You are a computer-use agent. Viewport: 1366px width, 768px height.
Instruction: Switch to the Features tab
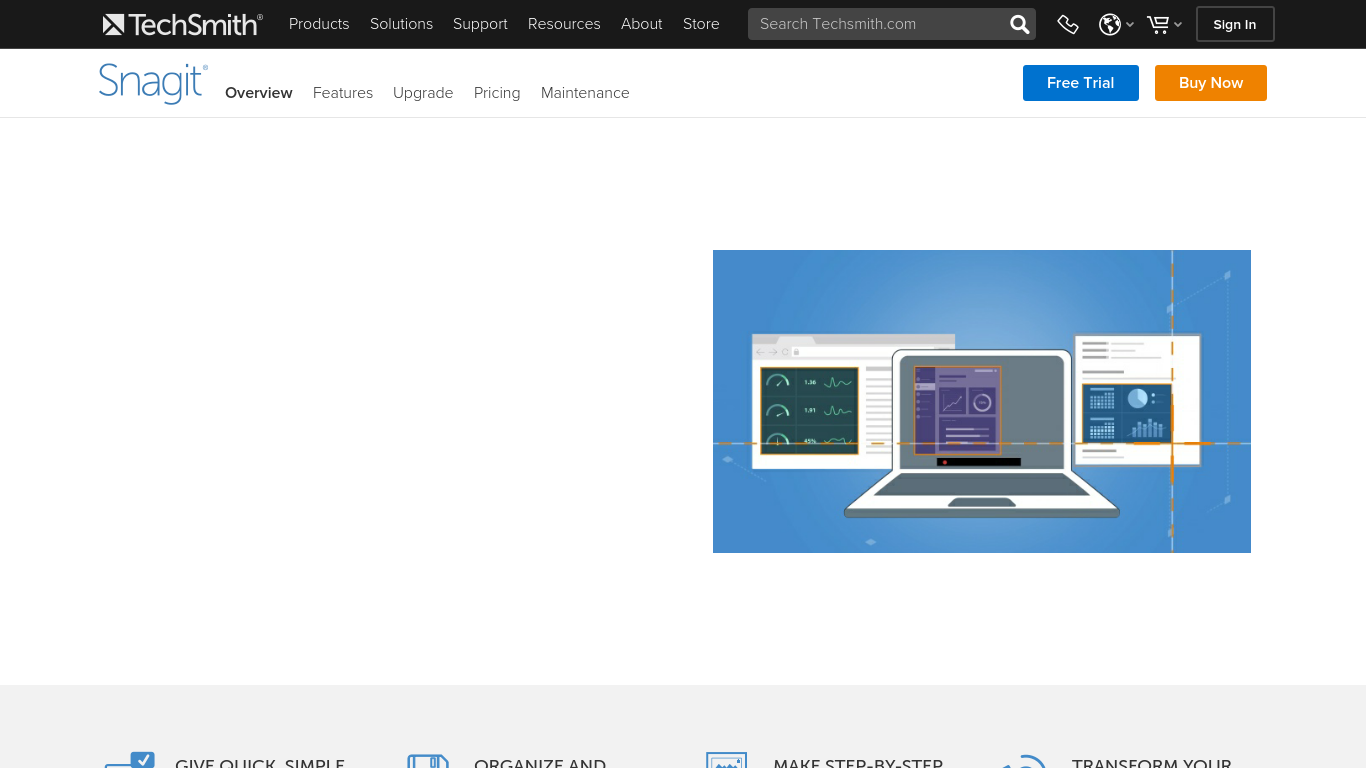343,93
